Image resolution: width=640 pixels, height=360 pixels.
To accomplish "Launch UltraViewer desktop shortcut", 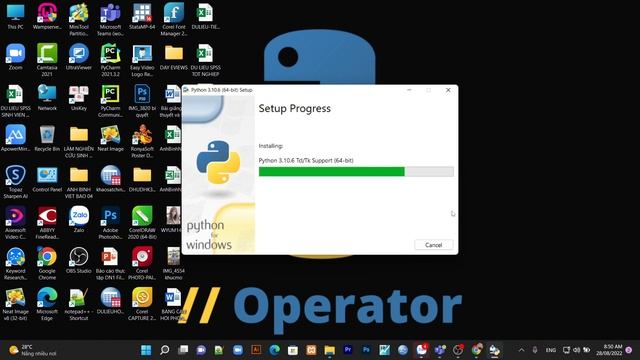I will coord(79,57).
